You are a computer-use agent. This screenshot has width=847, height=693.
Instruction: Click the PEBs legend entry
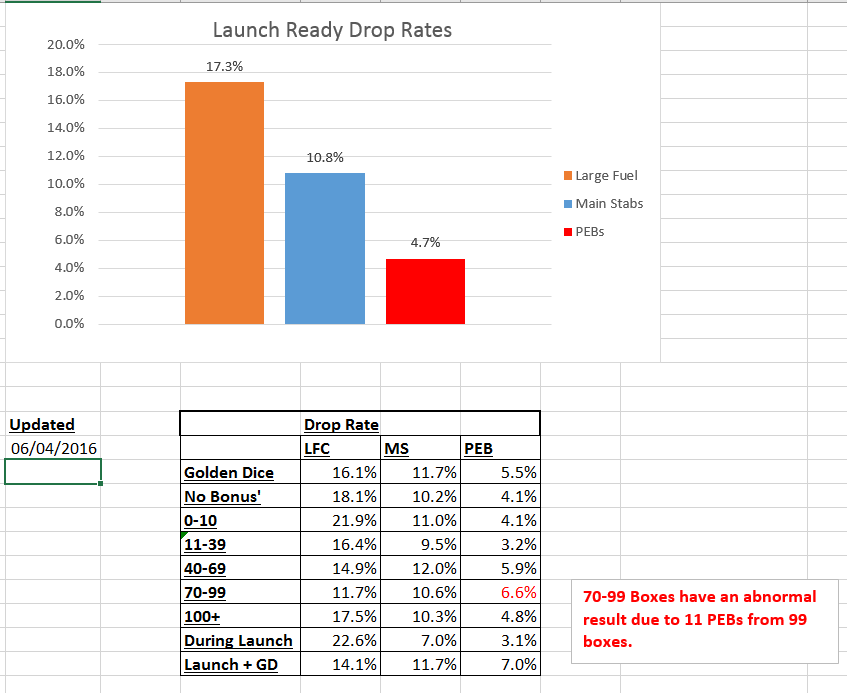pos(589,232)
